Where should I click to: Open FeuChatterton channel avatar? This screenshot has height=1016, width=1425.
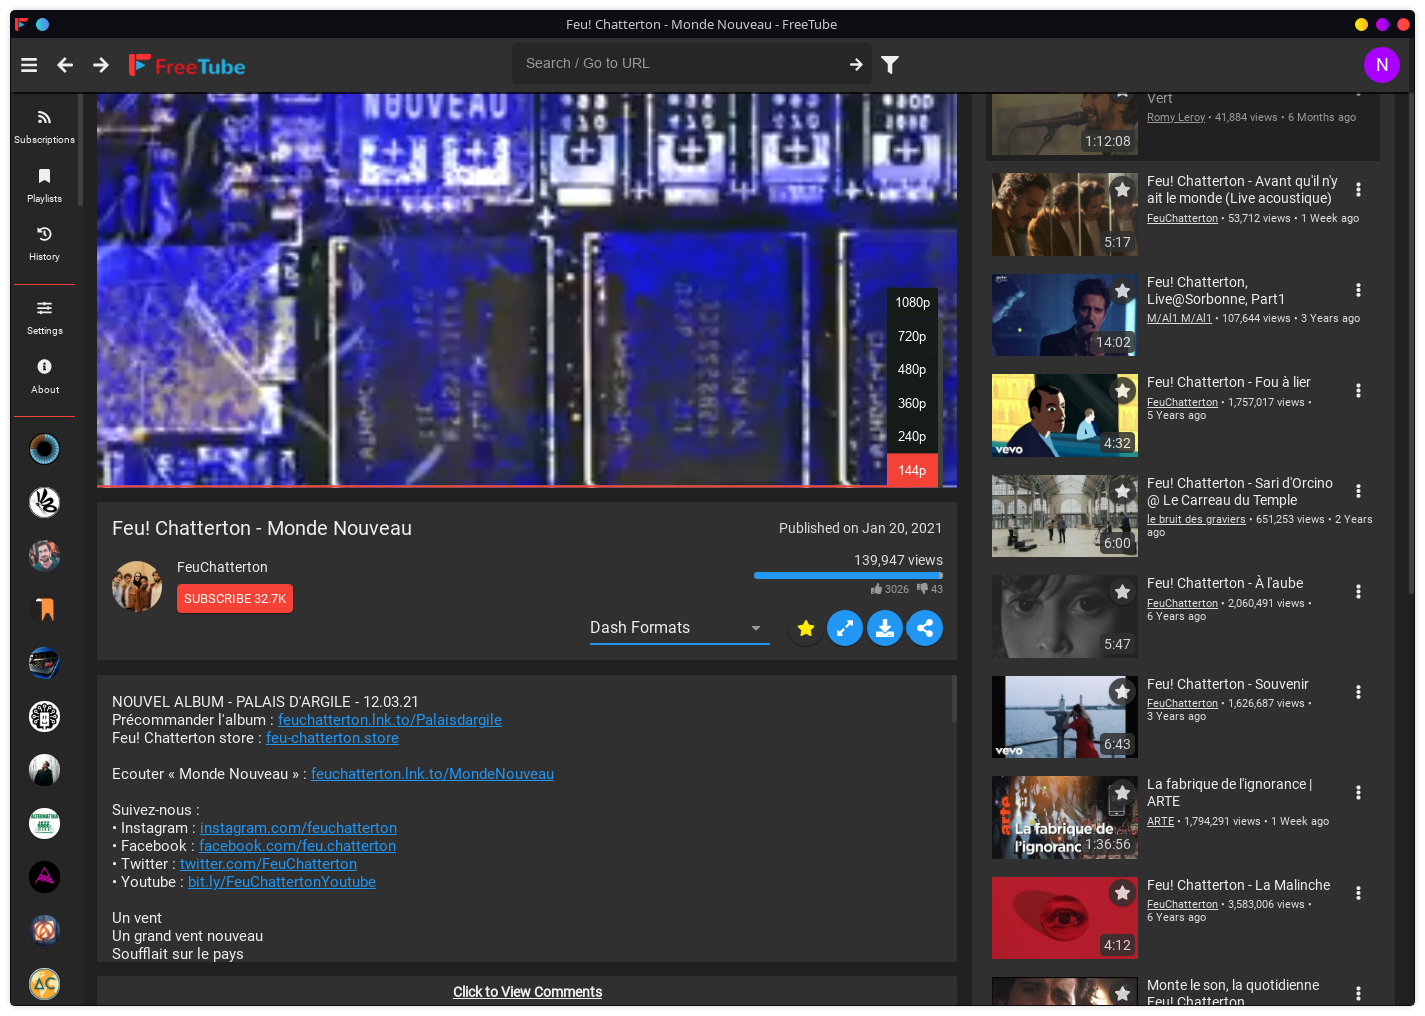137,586
